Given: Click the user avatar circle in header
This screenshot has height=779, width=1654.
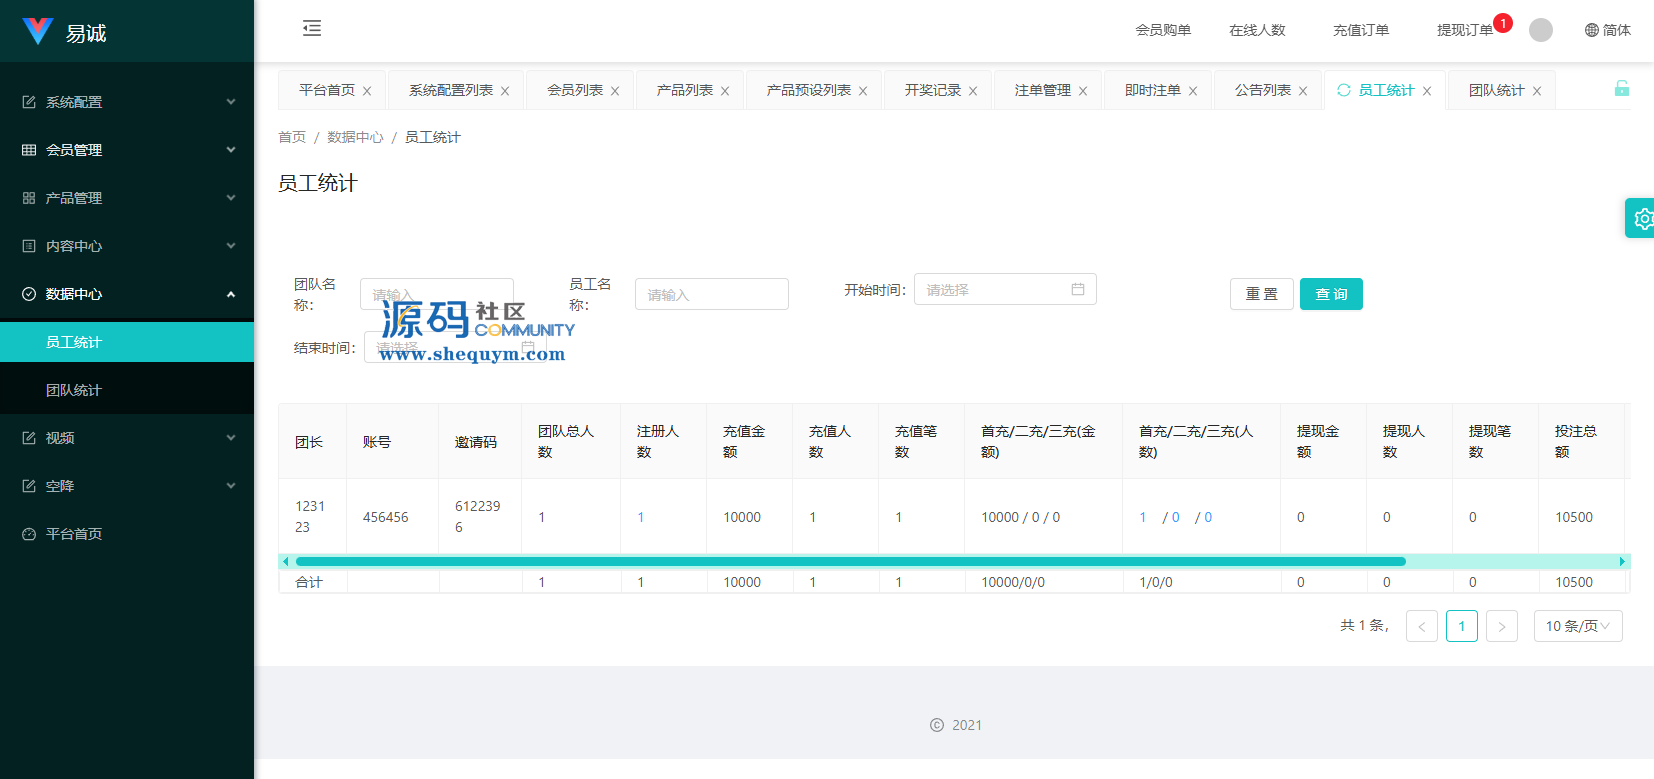Looking at the screenshot, I should [1541, 30].
